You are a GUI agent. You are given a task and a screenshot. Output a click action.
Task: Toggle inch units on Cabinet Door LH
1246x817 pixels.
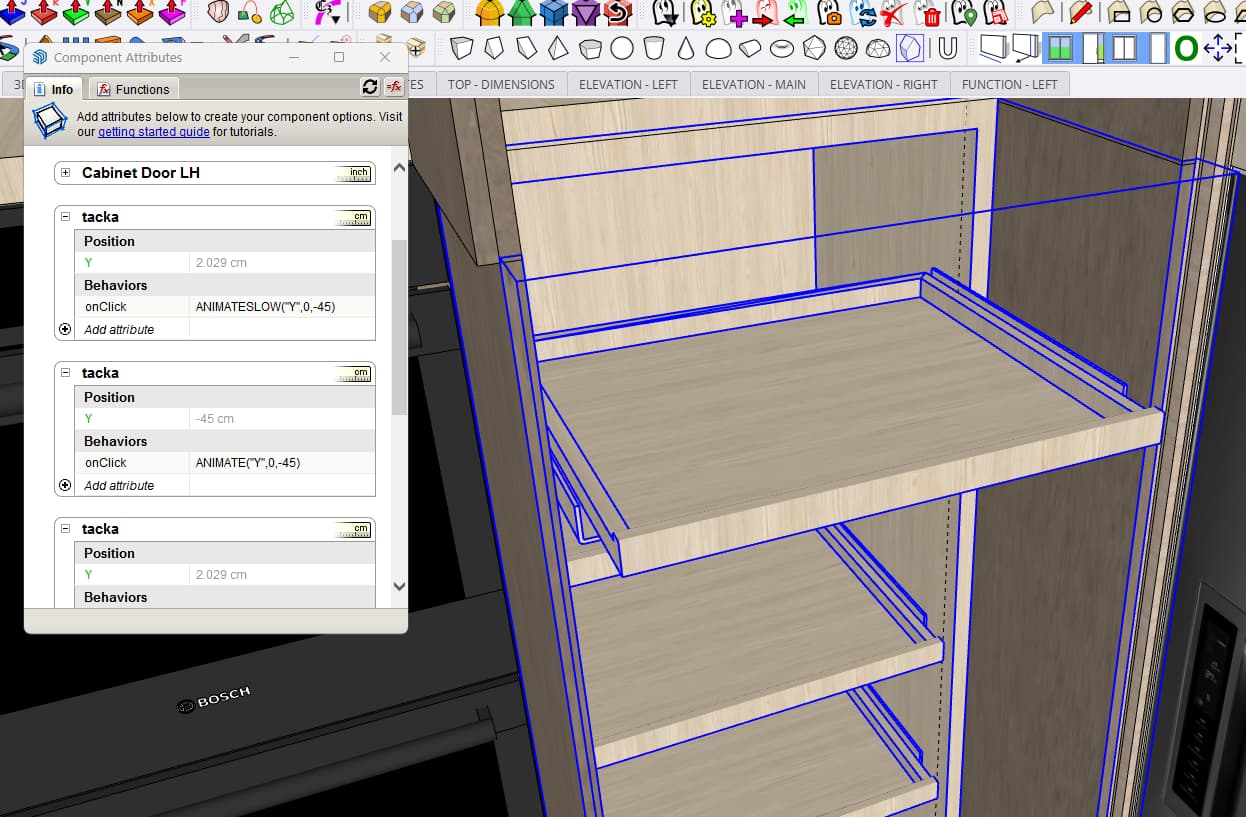[353, 172]
